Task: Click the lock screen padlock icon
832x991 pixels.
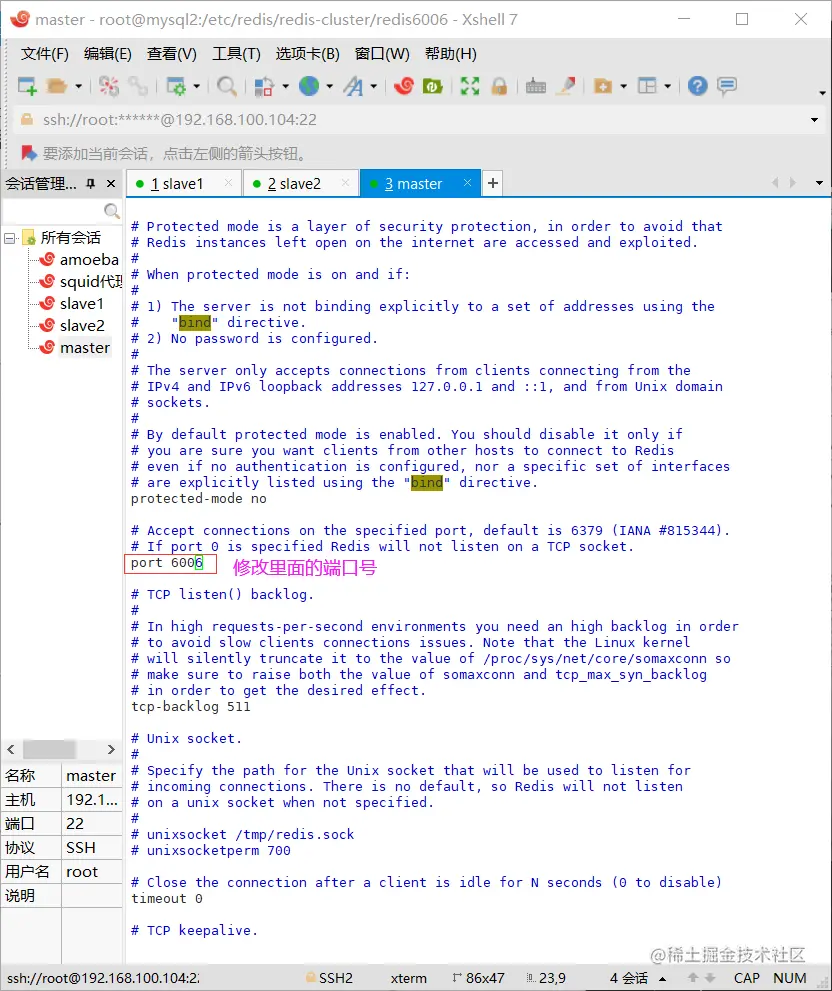Action: point(499,86)
